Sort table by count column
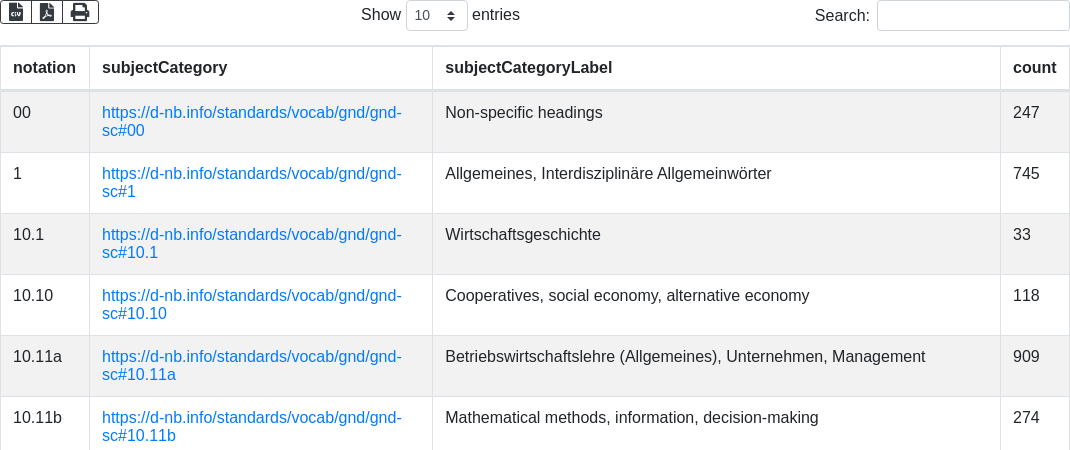 [x=1034, y=68]
